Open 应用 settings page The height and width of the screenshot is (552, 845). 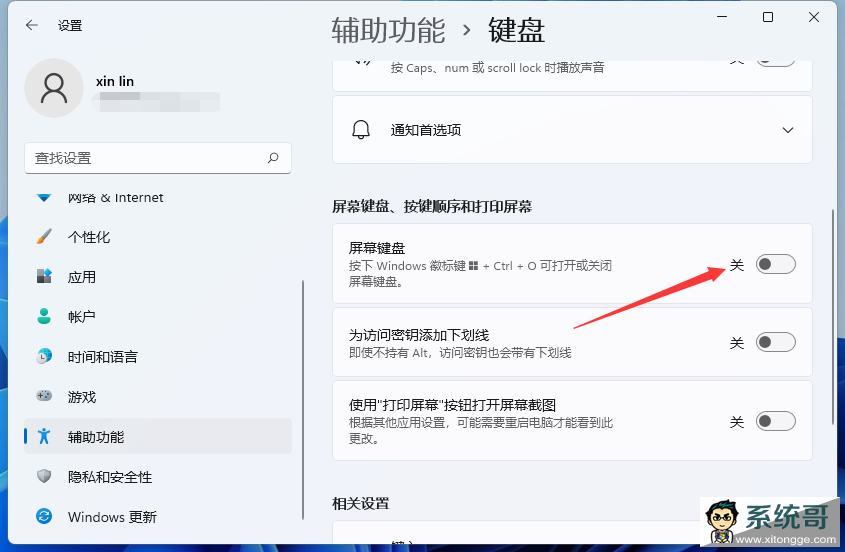(158, 277)
